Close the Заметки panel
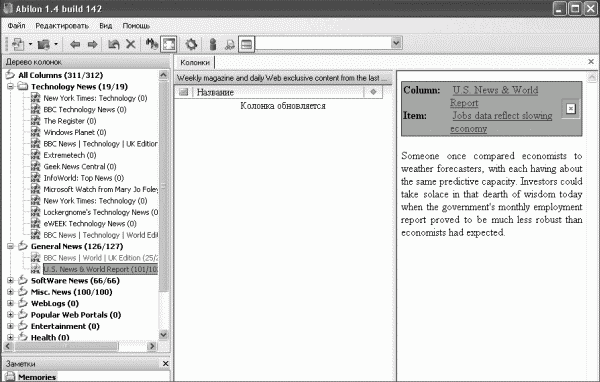The image size is (600, 382). 166,364
